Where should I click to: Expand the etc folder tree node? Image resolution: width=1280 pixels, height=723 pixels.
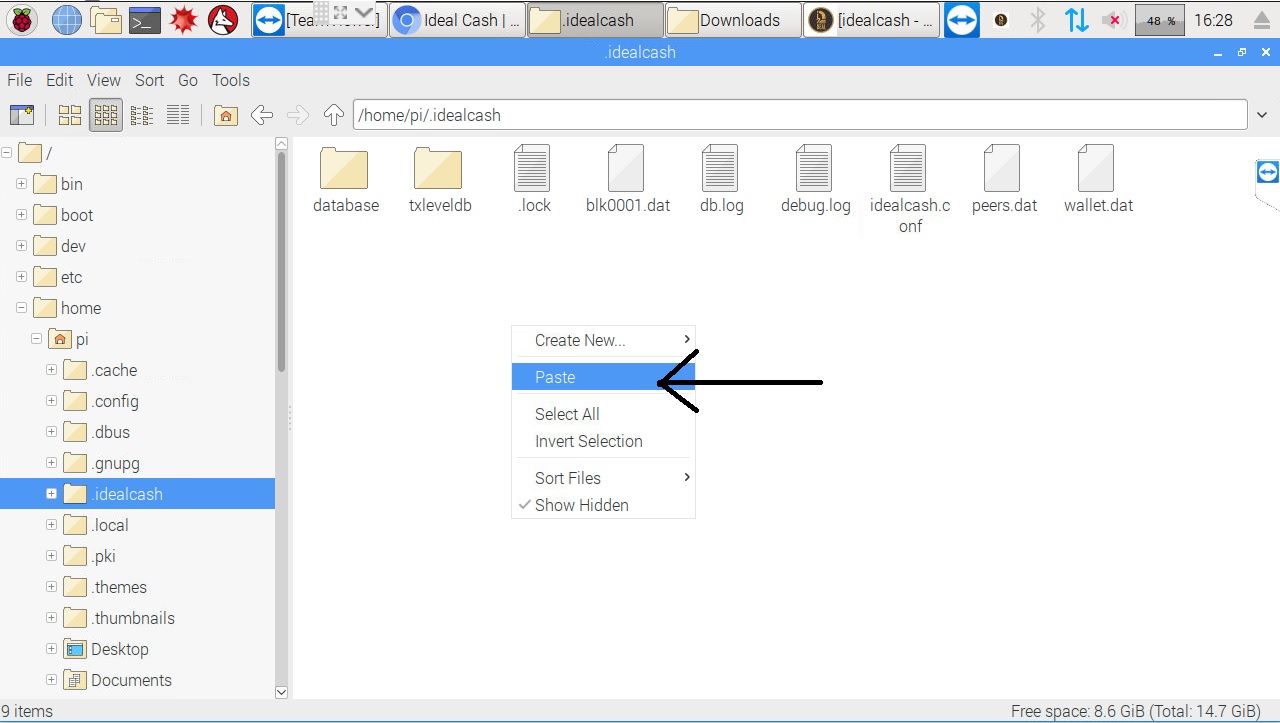(21, 277)
